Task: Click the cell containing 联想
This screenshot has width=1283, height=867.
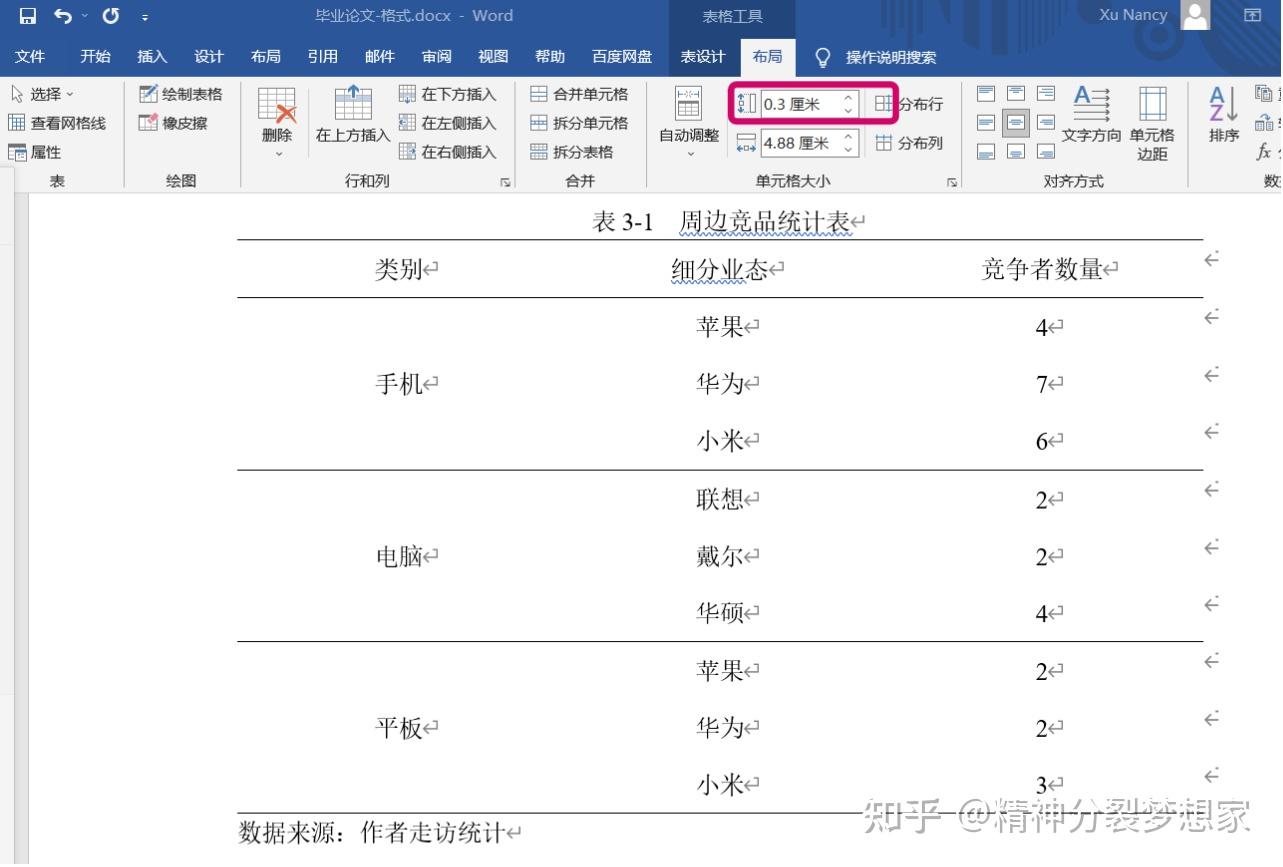Action: tap(720, 499)
